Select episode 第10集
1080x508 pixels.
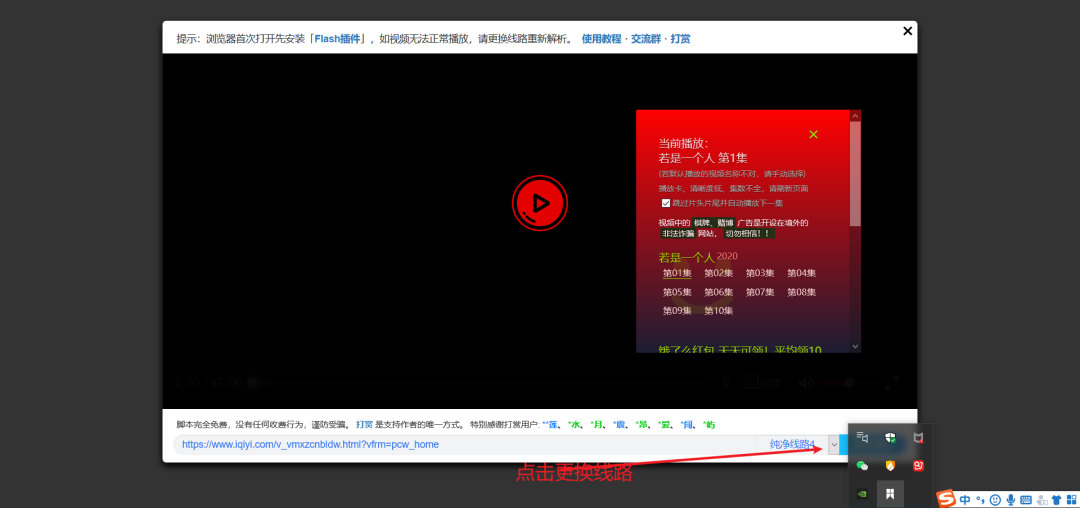pos(718,310)
